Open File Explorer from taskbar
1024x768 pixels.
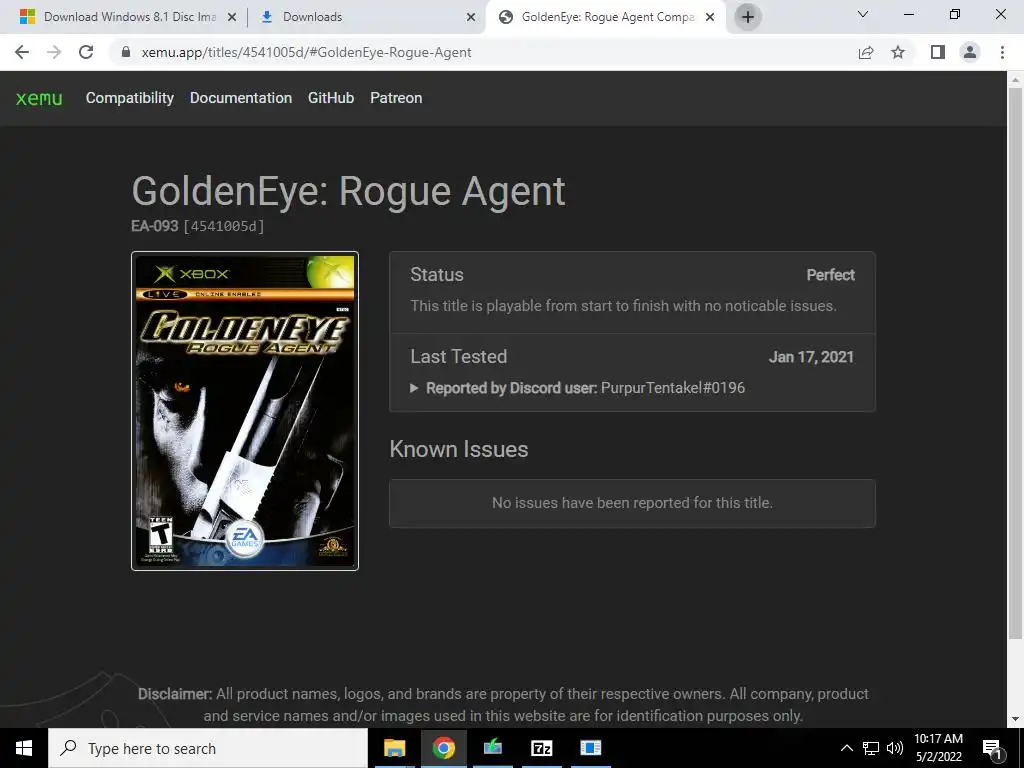point(394,748)
